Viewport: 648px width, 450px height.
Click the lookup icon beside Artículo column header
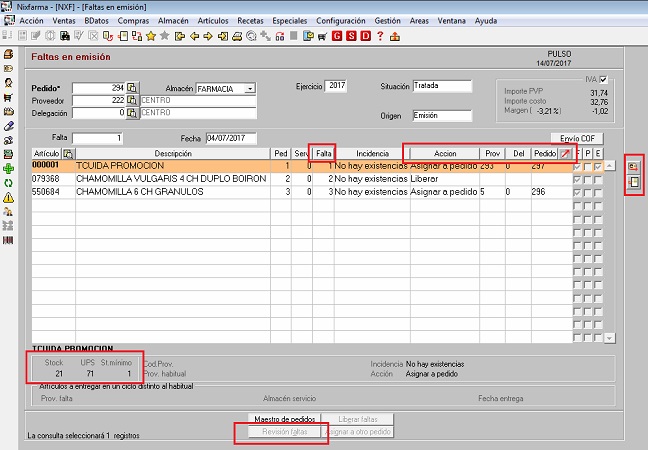coord(68,154)
